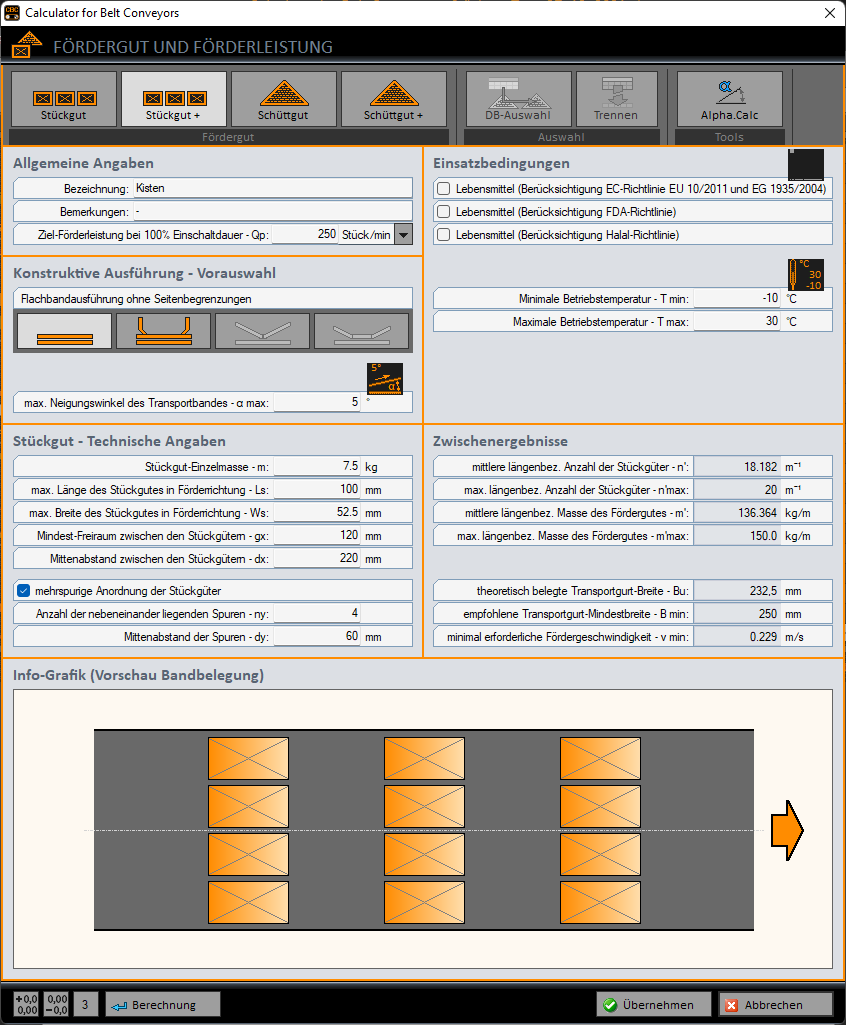The height and width of the screenshot is (1025, 846).
Task: Select the Trennen tool icon
Action: point(616,99)
